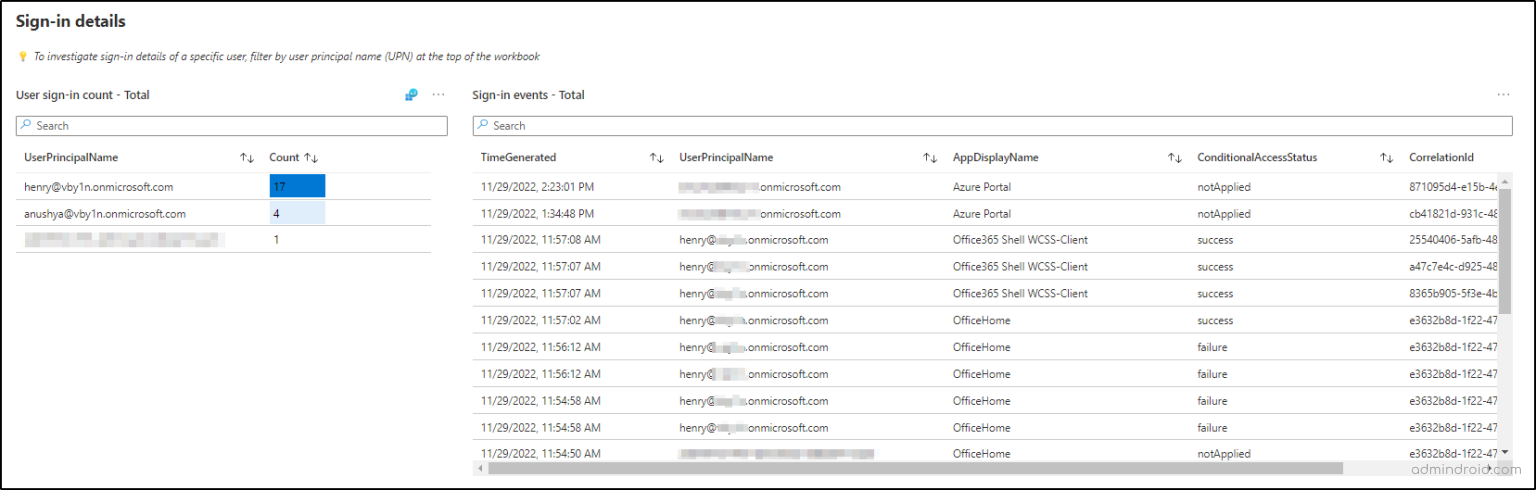Click correlation ID starting 25540406-5afb

coord(1453,240)
